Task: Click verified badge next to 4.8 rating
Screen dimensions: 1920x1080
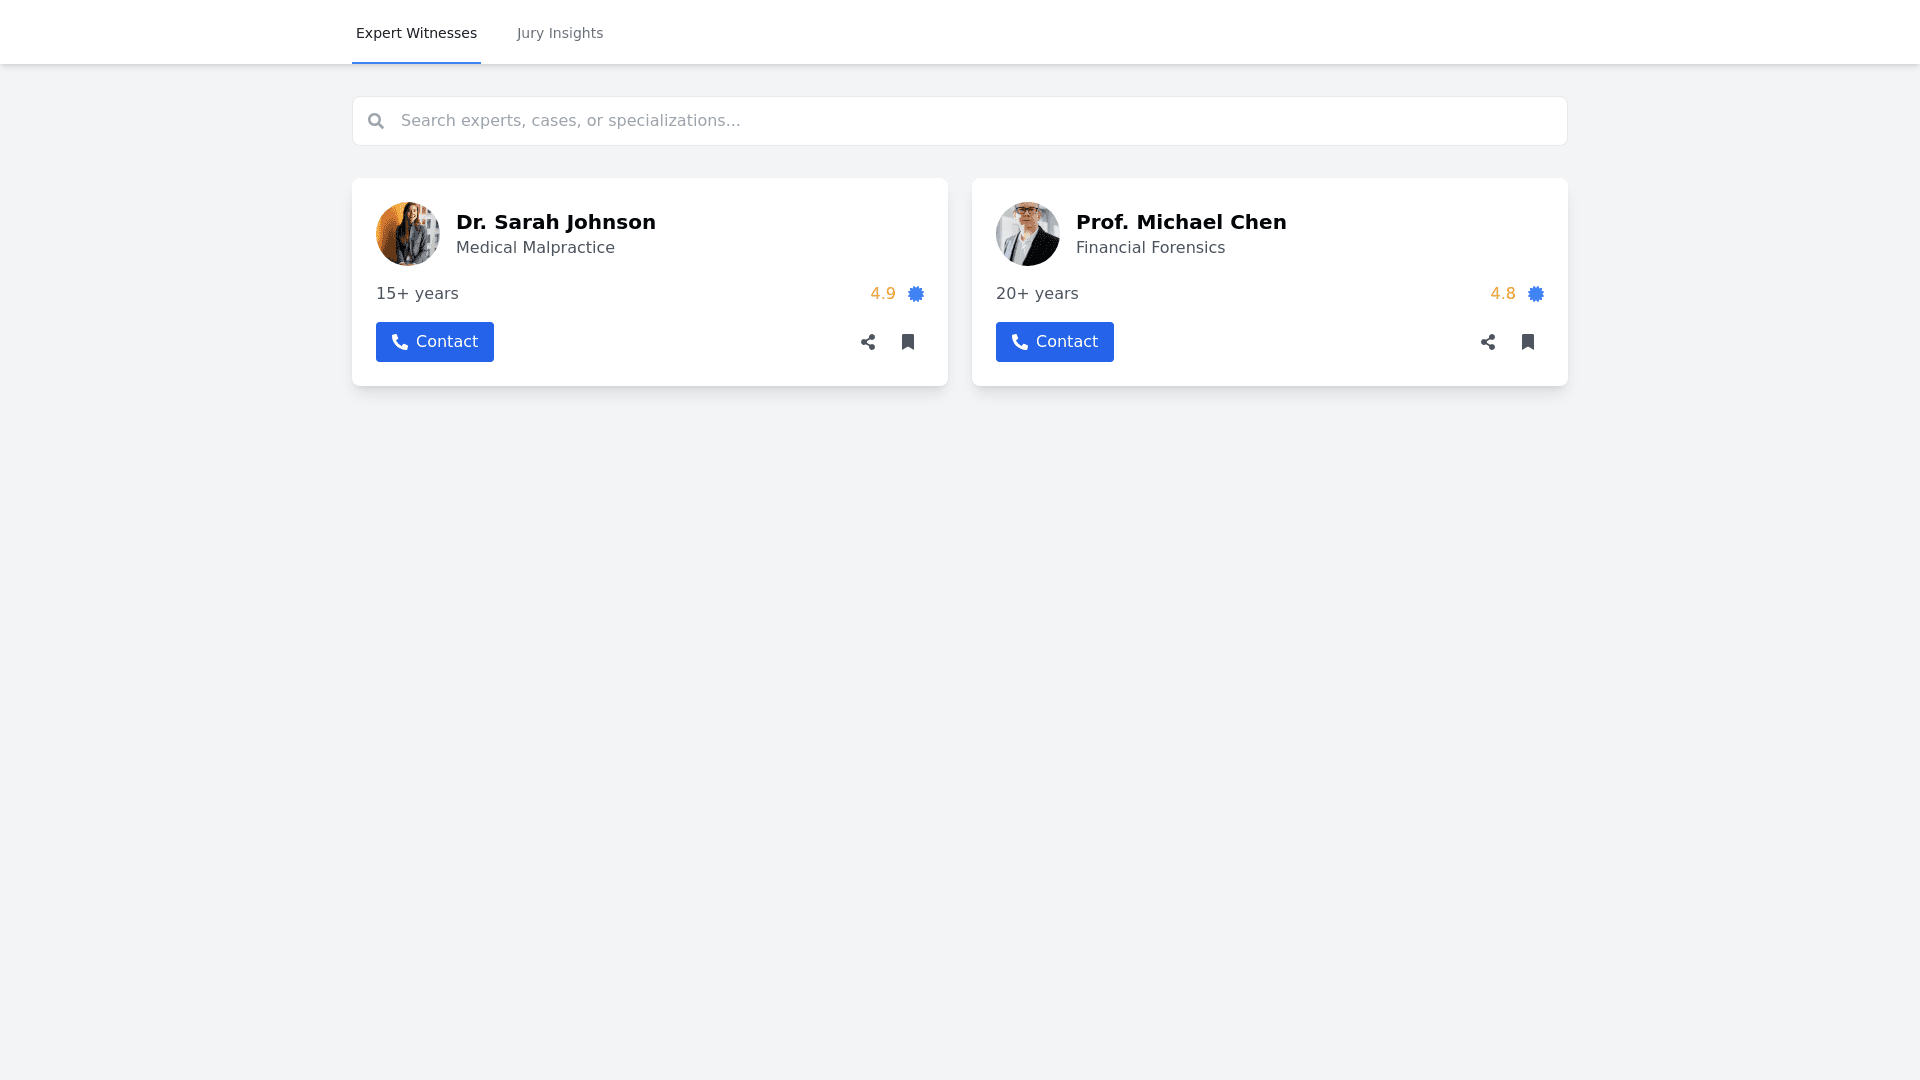Action: [x=1536, y=294]
